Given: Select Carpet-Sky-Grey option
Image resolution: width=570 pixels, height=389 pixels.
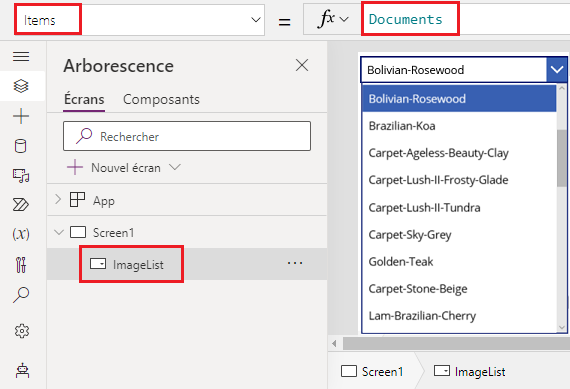Looking at the screenshot, I should (x=459, y=234).
